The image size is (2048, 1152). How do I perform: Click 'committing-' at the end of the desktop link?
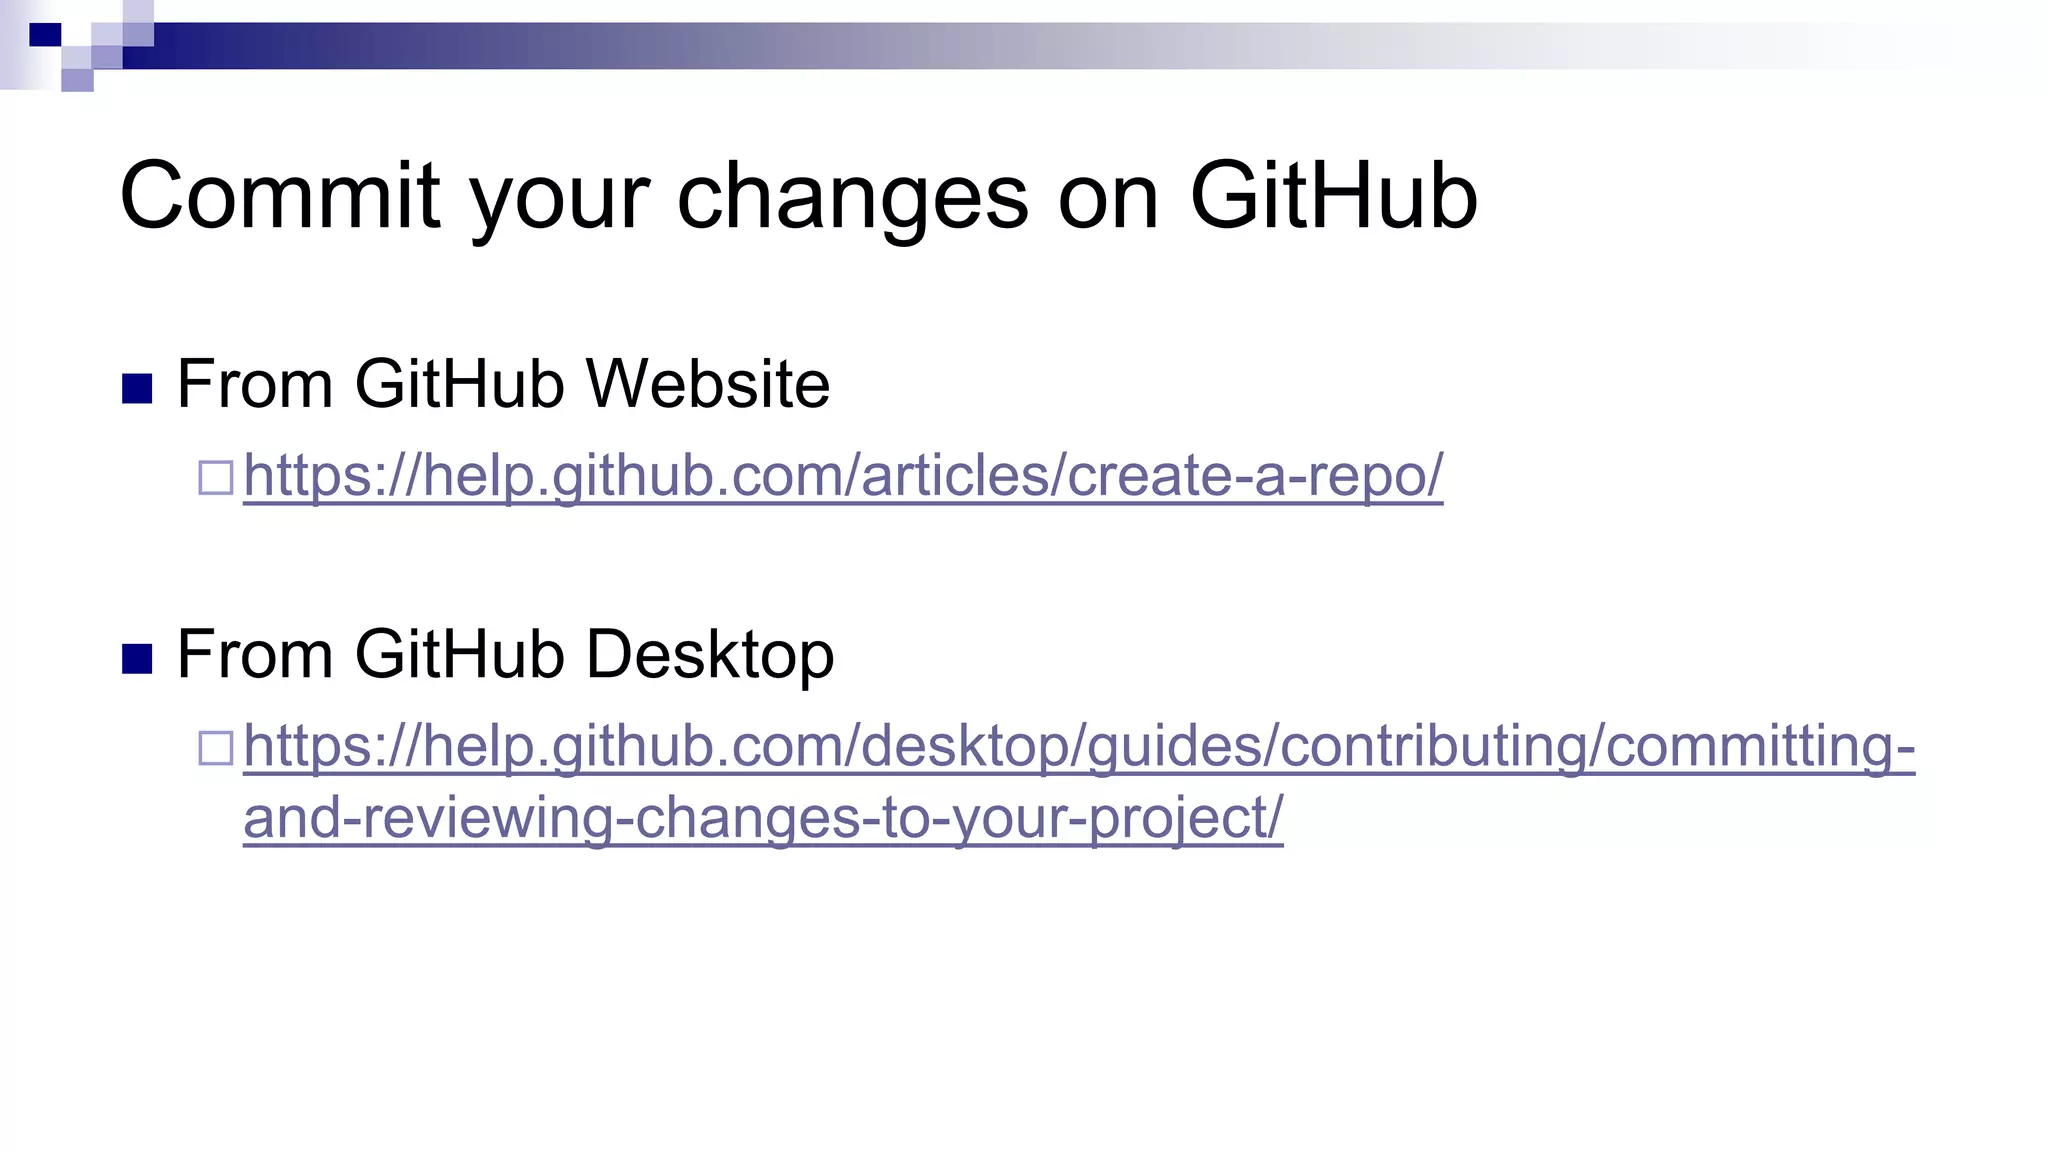(1760, 747)
